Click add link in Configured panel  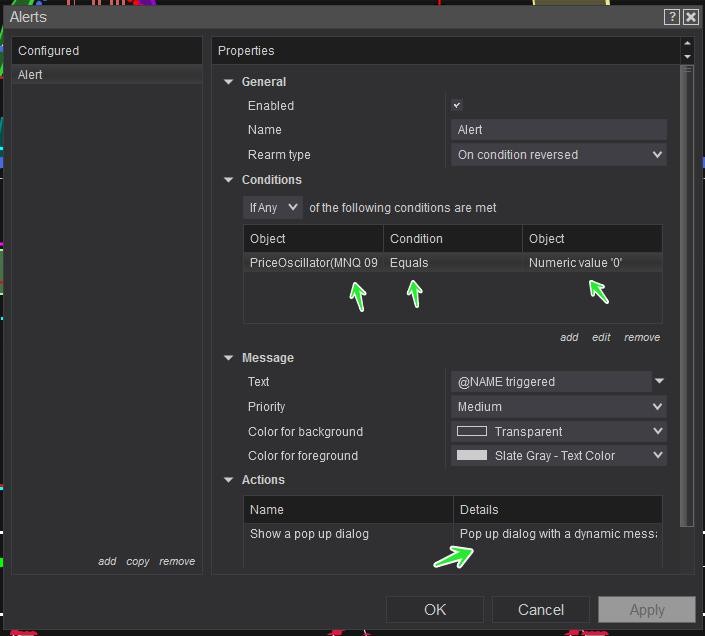tap(107, 561)
